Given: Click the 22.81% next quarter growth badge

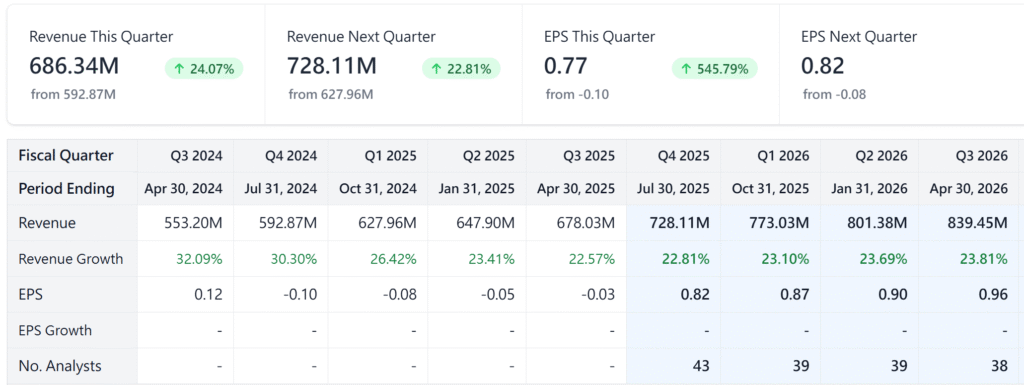Looking at the screenshot, I should (461, 69).
